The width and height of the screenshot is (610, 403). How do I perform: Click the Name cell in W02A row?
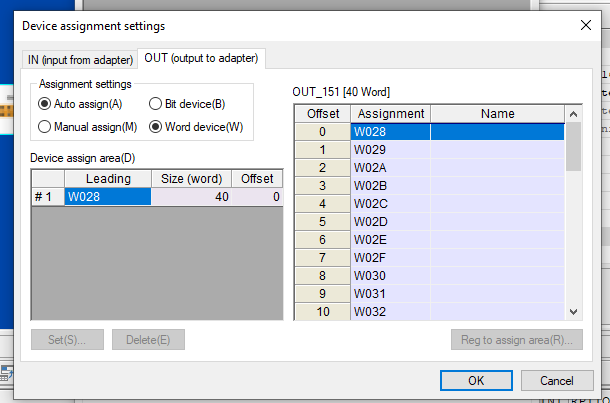point(498,168)
